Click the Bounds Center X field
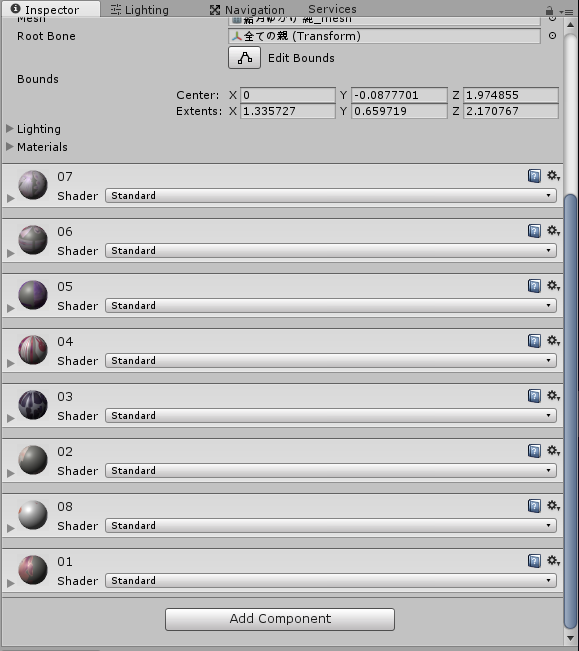579x651 pixels. [288, 95]
